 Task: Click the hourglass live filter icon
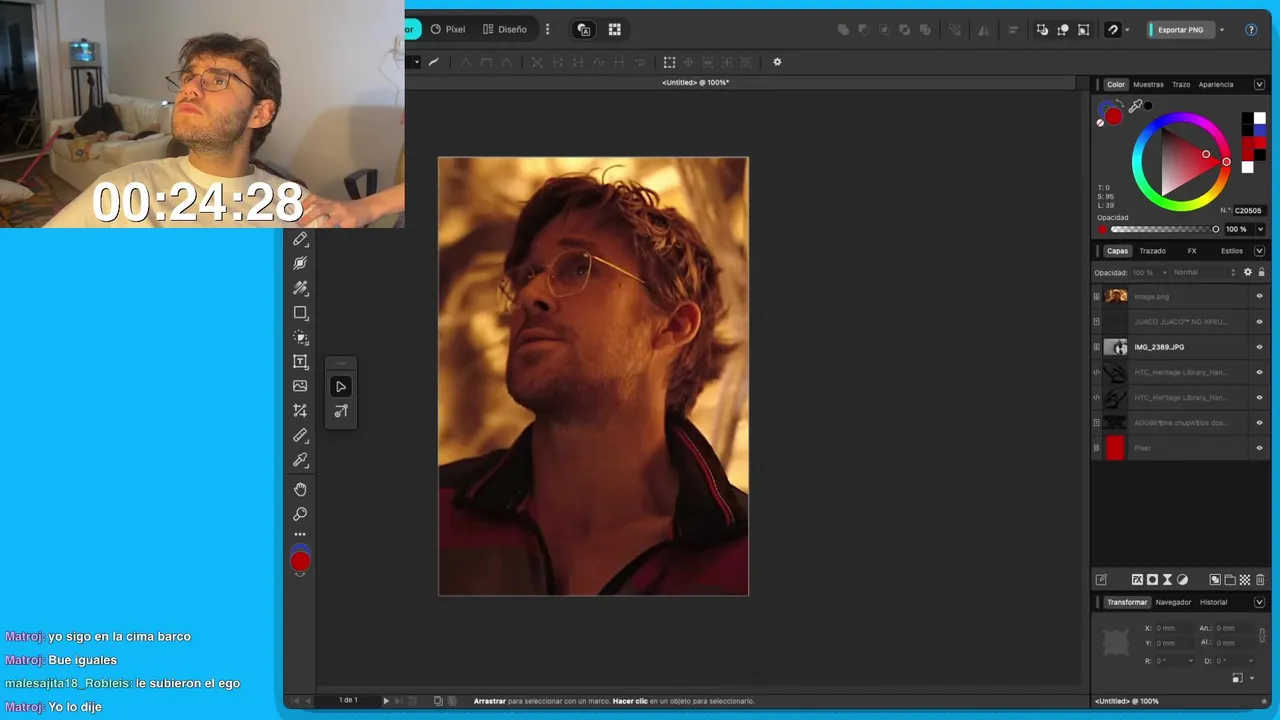(1167, 580)
